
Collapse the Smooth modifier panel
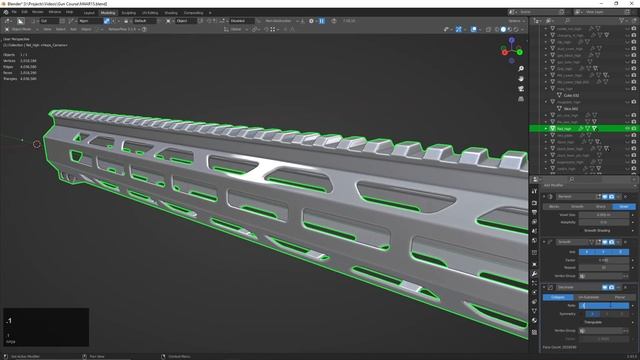(x=544, y=242)
